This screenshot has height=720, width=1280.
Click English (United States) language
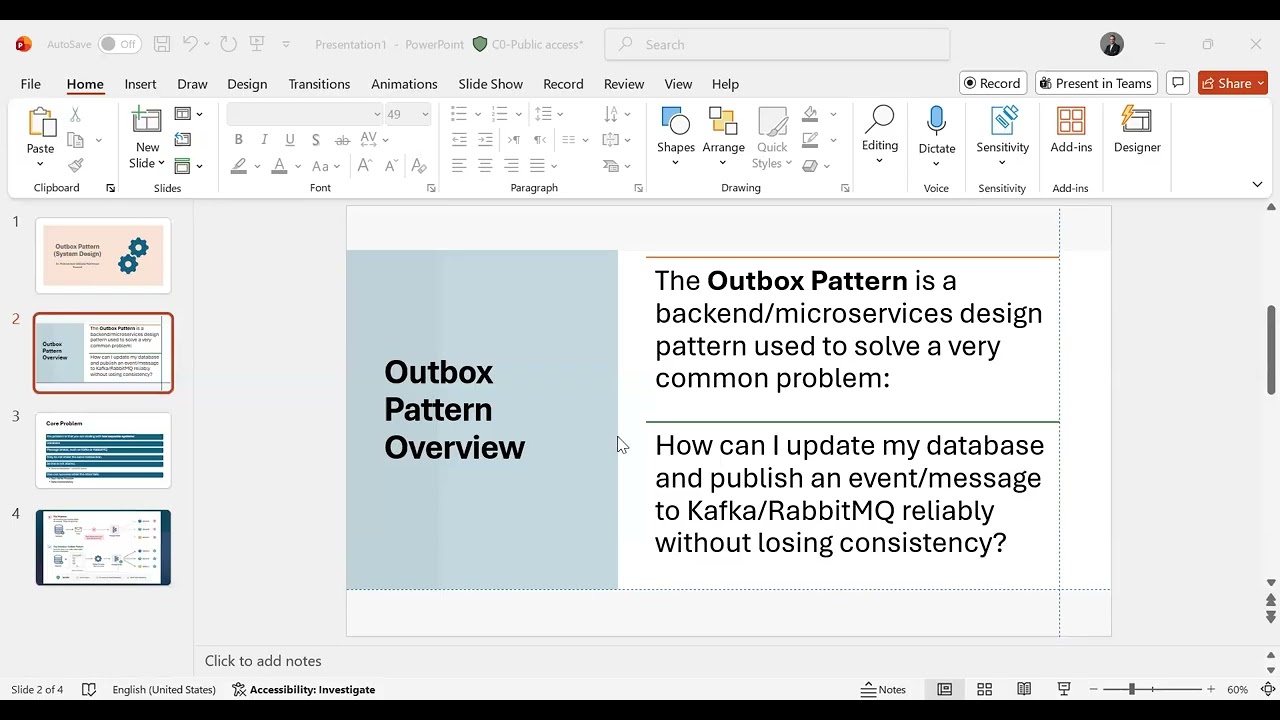coord(164,690)
